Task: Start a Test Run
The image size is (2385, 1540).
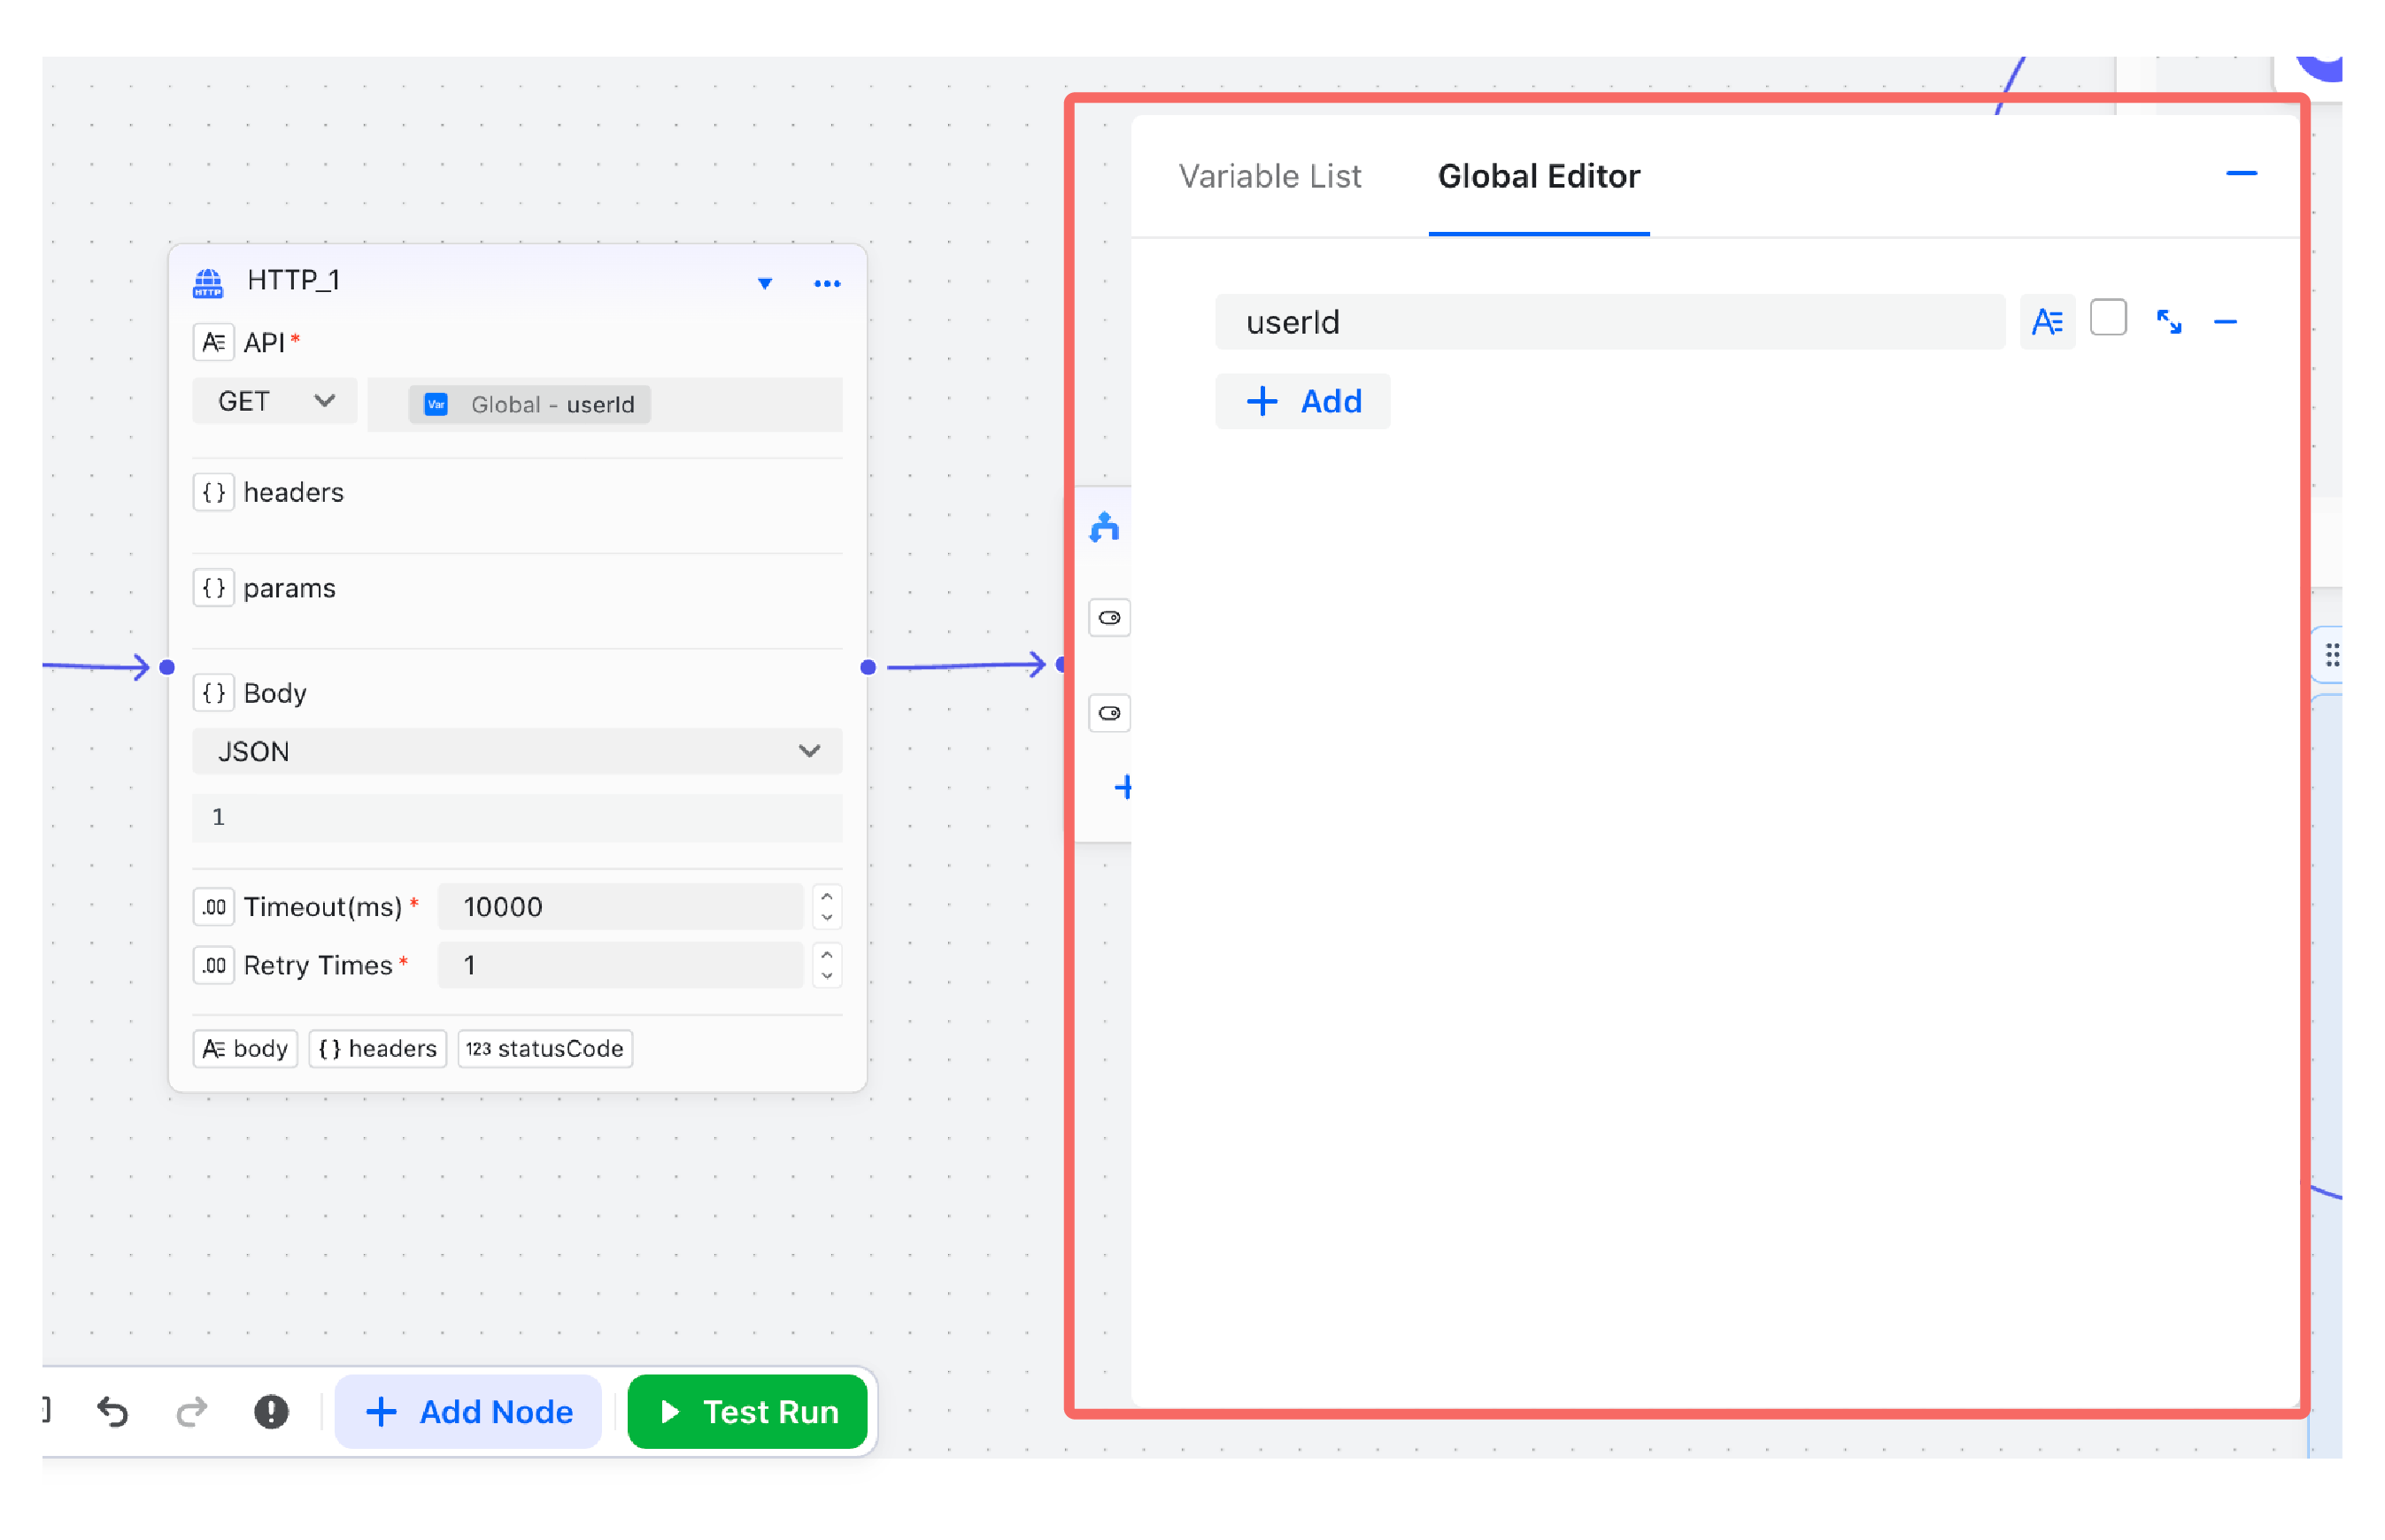Action: tap(747, 1411)
